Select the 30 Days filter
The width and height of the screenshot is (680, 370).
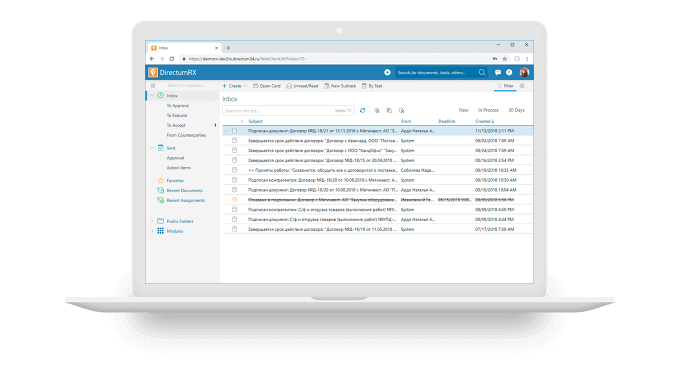point(516,110)
